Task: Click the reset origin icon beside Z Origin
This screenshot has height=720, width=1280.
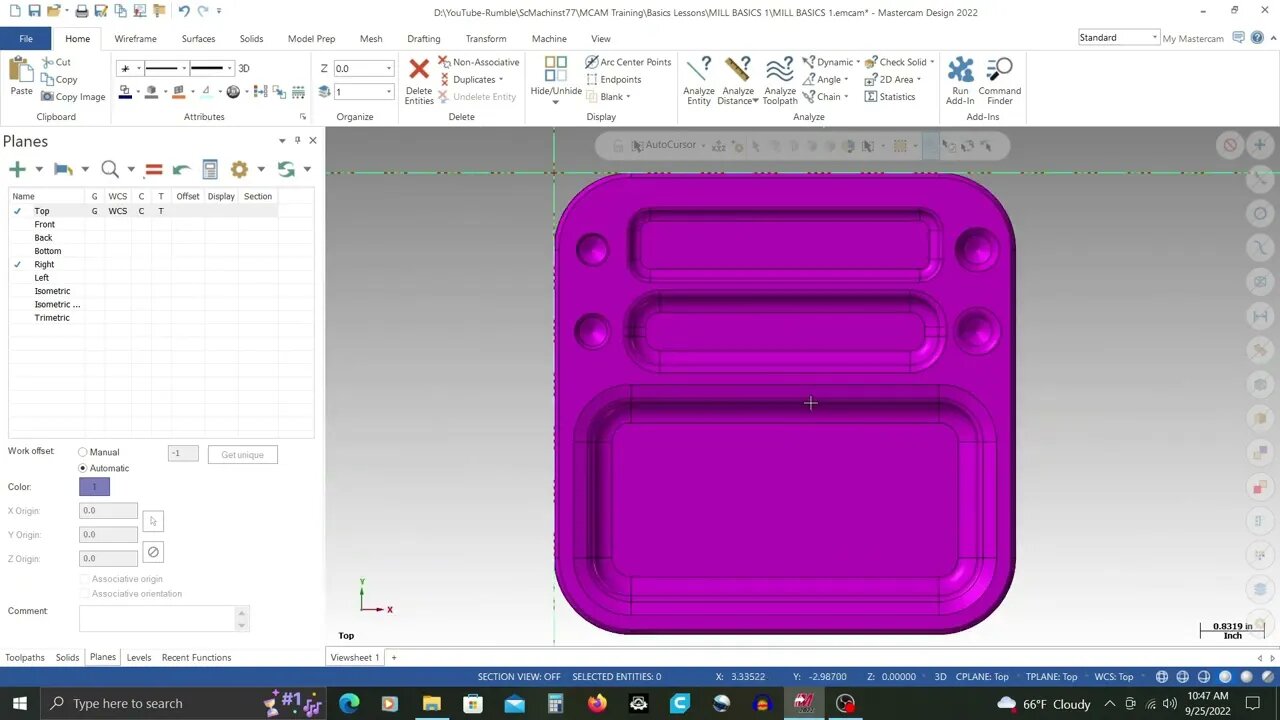Action: click(153, 552)
